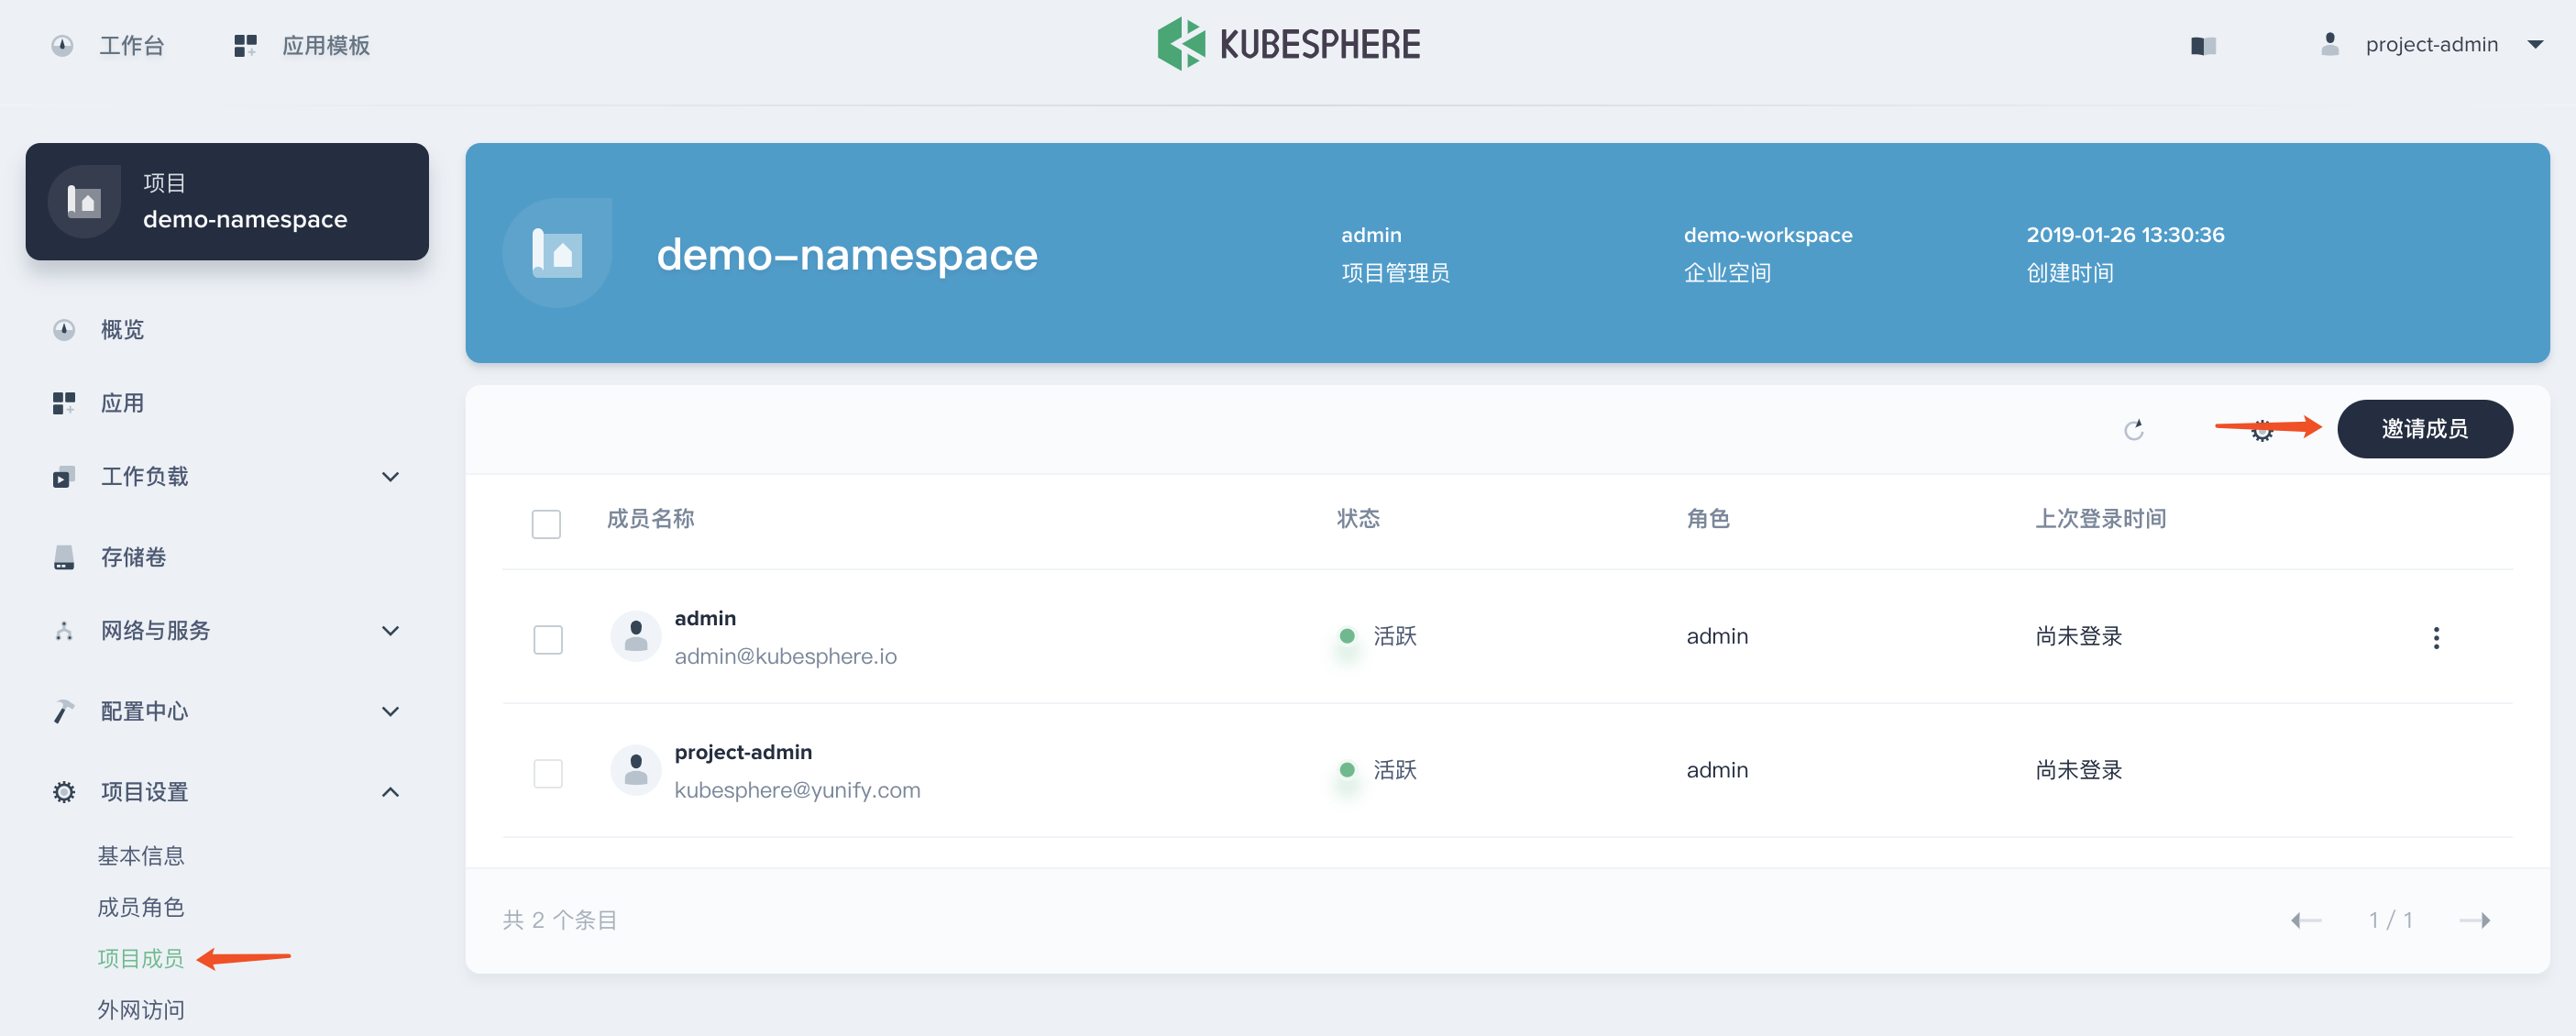
Task: Expand the configuration center (配置中心) chevron
Action: pos(391,712)
